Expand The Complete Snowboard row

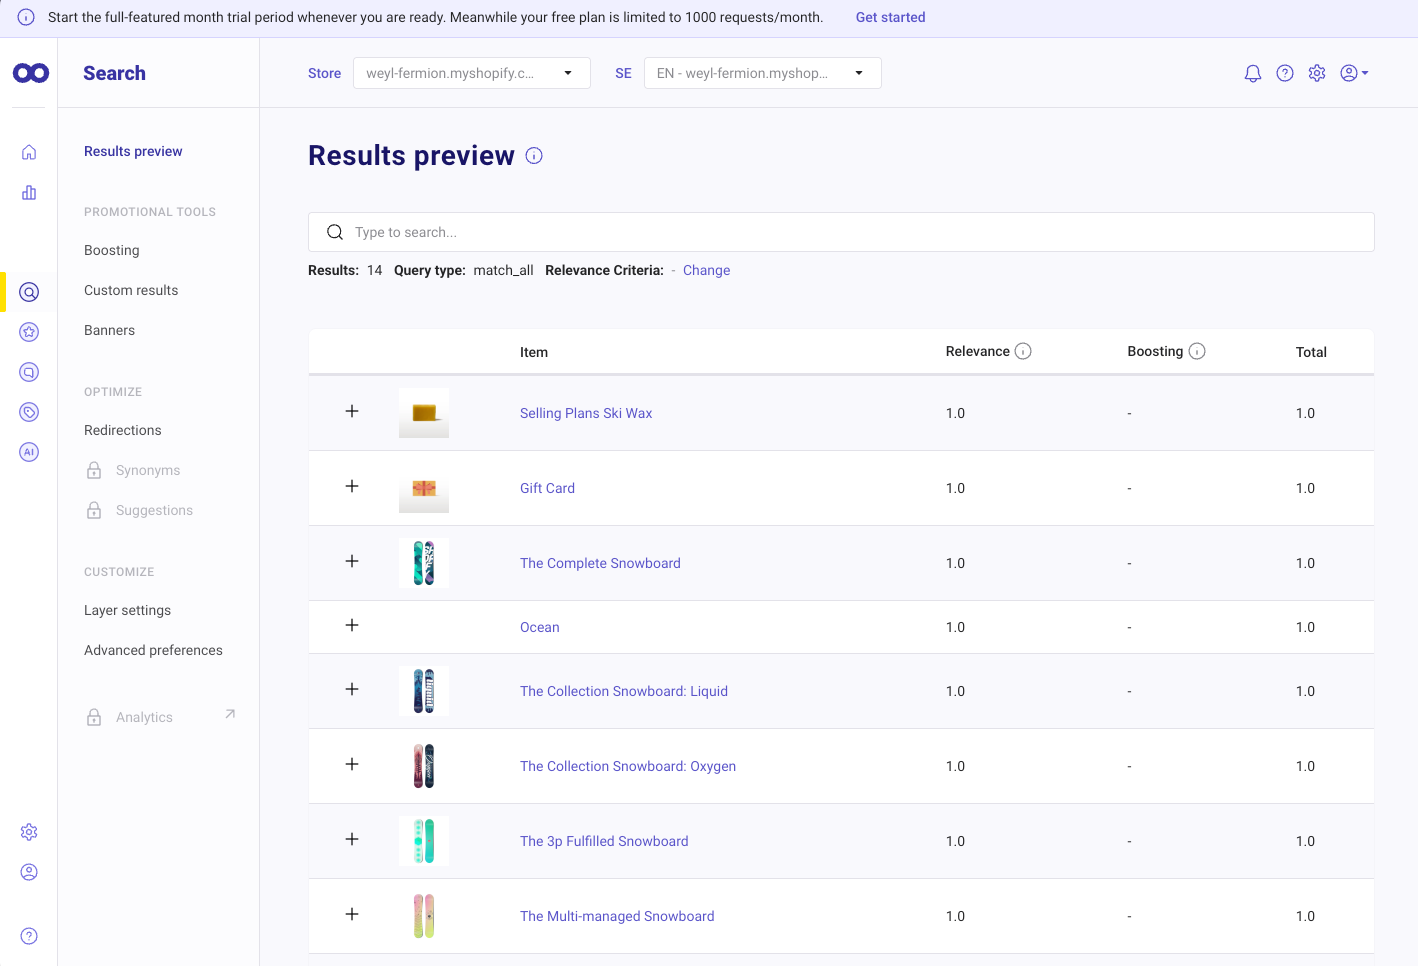(352, 561)
